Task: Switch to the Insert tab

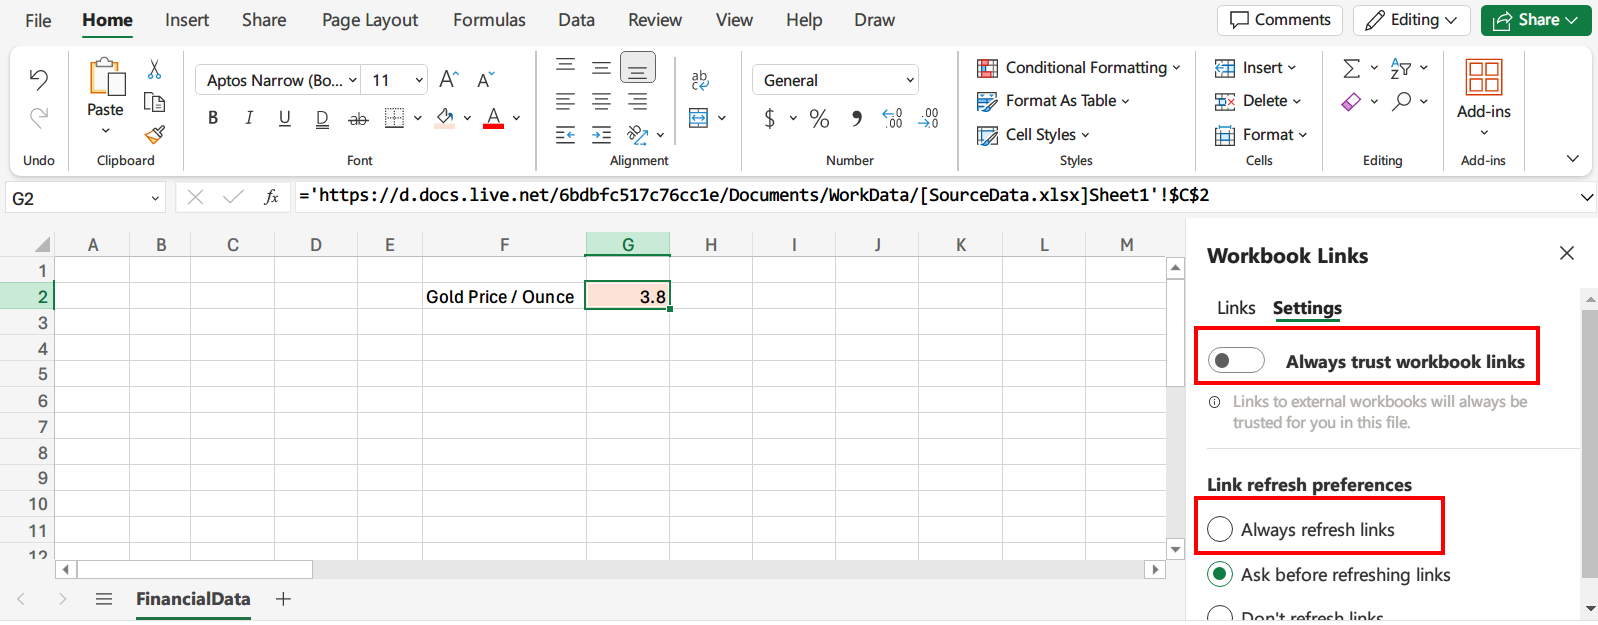Action: pyautogui.click(x=187, y=20)
